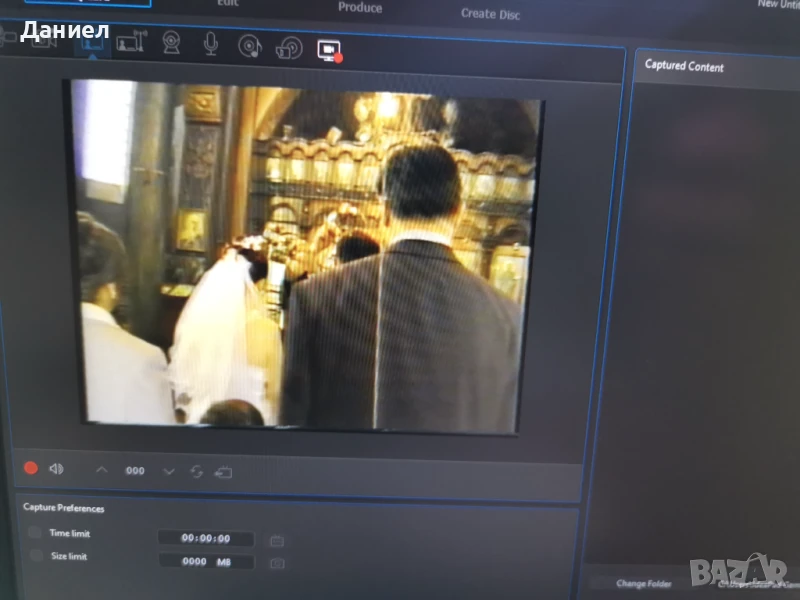Open the Edit tab
This screenshot has height=600, width=800.
click(227, 3)
